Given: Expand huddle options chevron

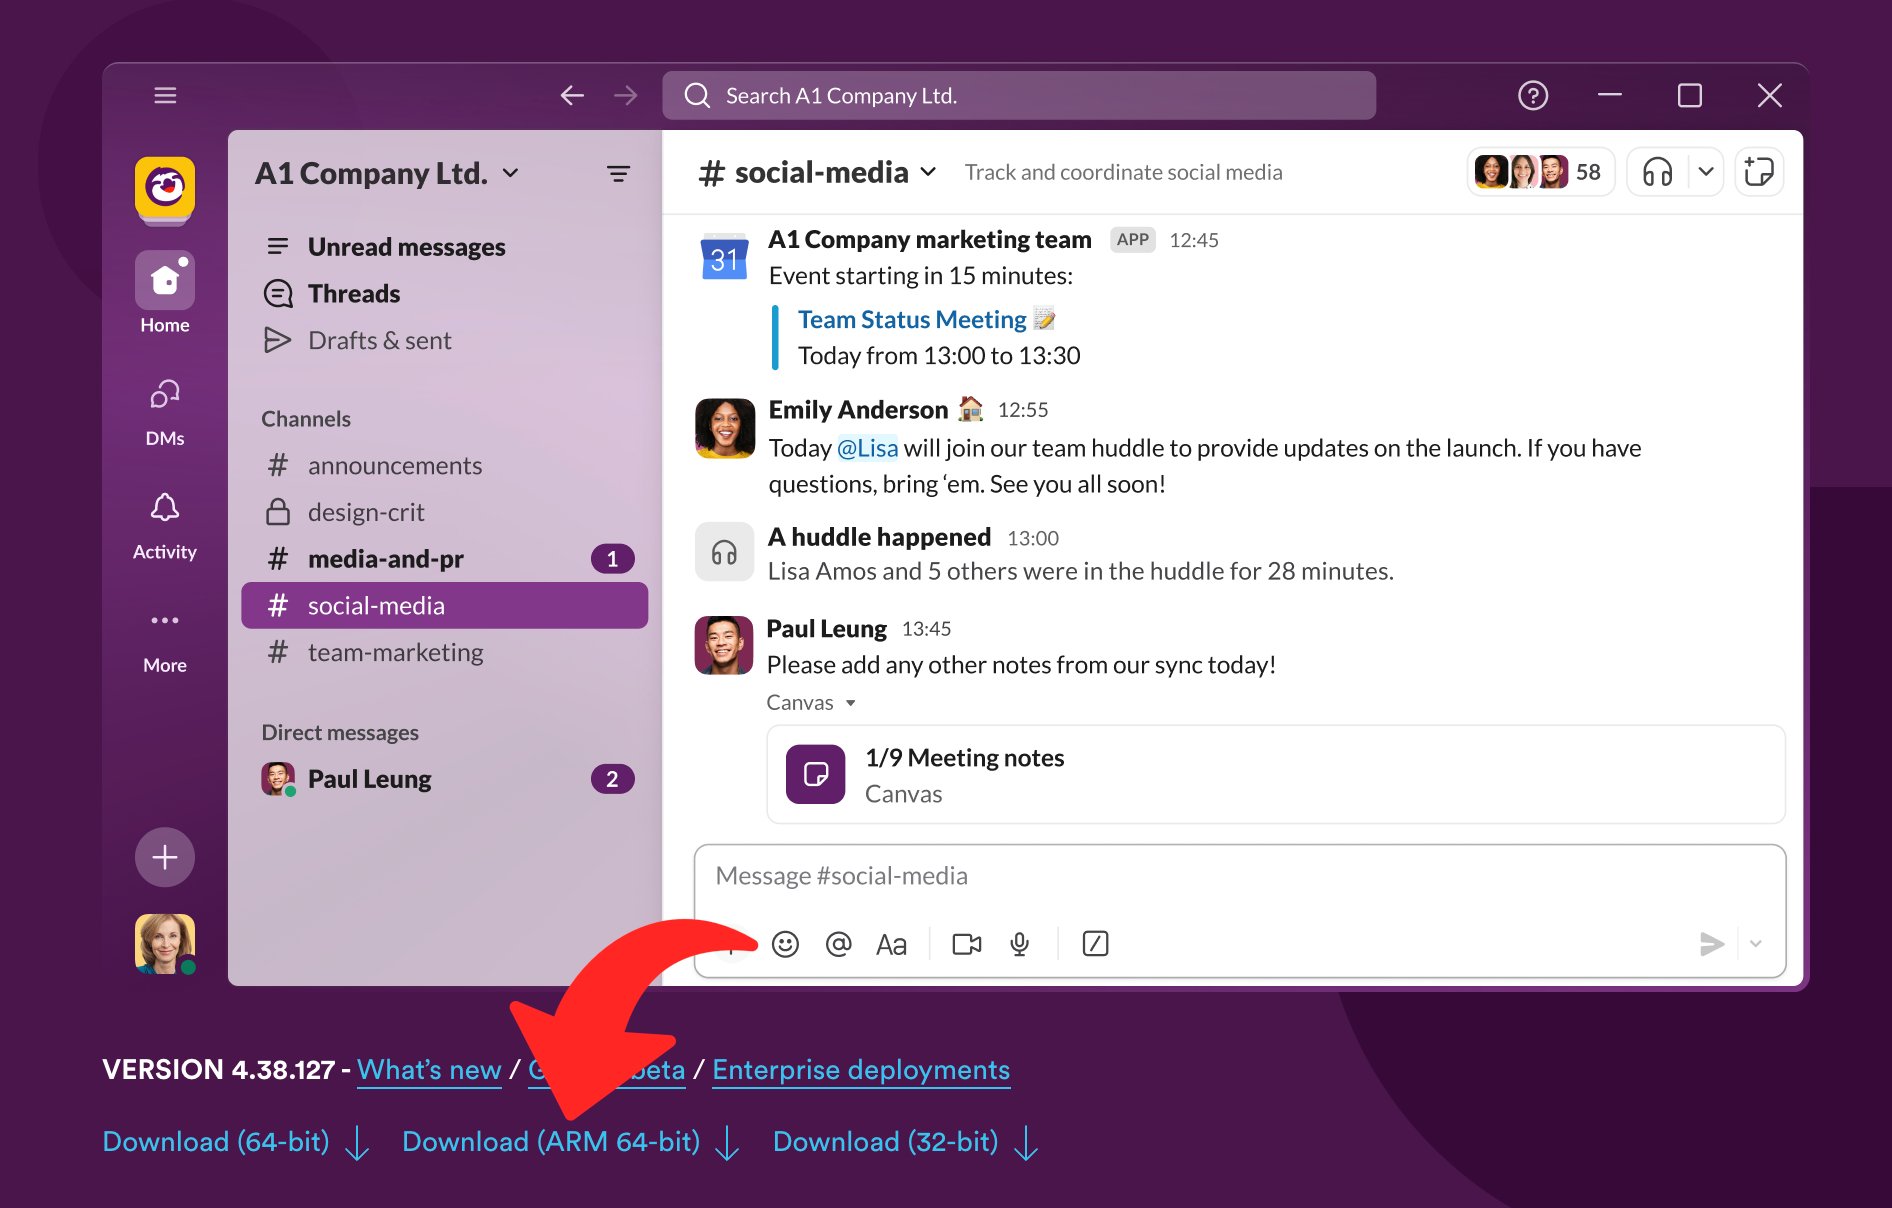Looking at the screenshot, I should click(x=1706, y=172).
